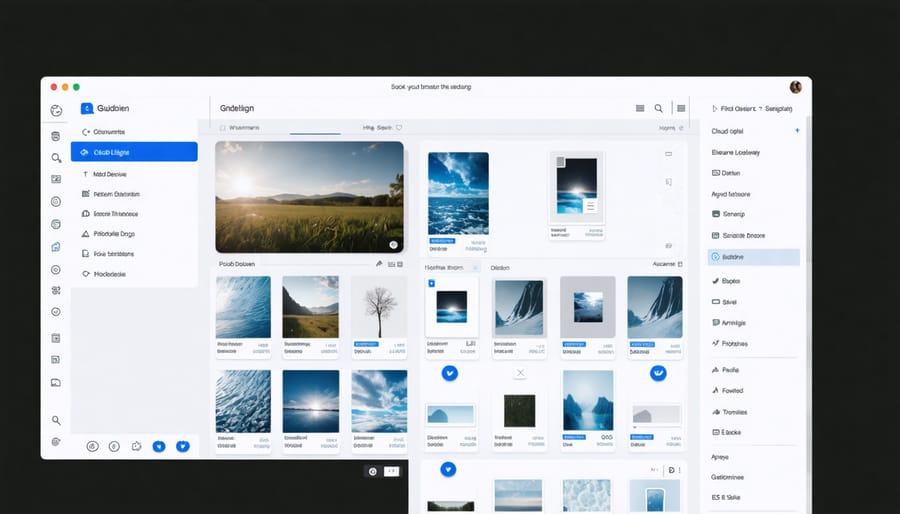Image resolution: width=900 pixels, height=514 pixels.
Task: Switch to the Diiston tab
Action: tap(500, 268)
